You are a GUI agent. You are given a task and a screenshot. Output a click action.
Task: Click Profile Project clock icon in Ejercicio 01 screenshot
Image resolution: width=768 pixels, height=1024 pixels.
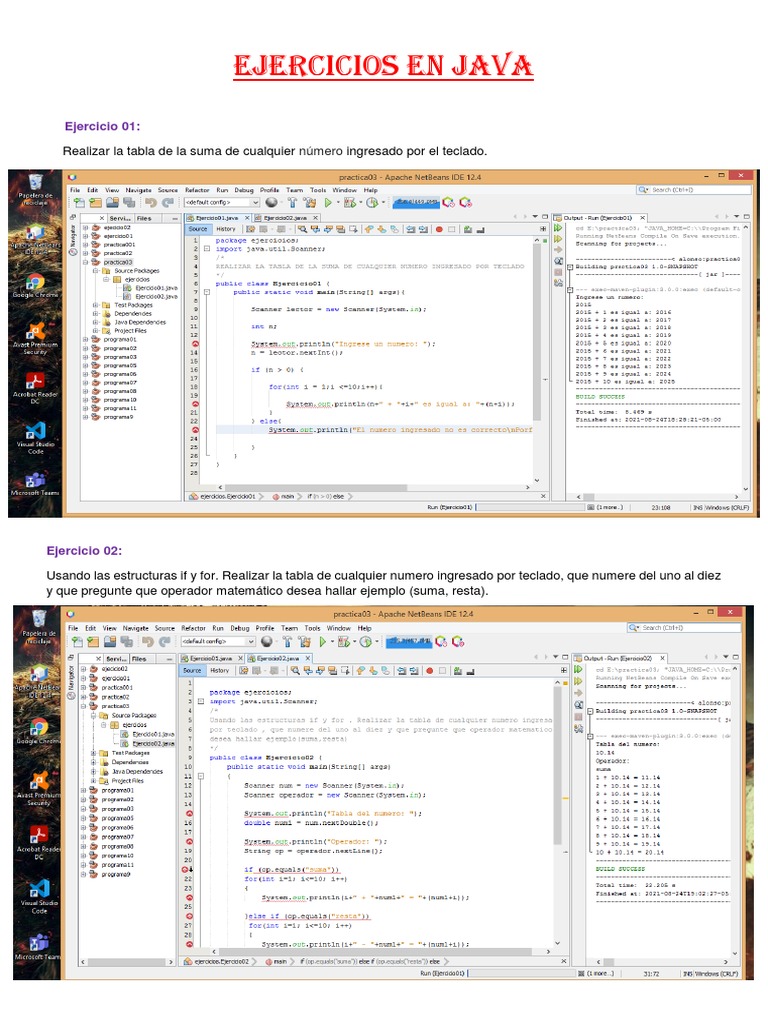coord(372,203)
